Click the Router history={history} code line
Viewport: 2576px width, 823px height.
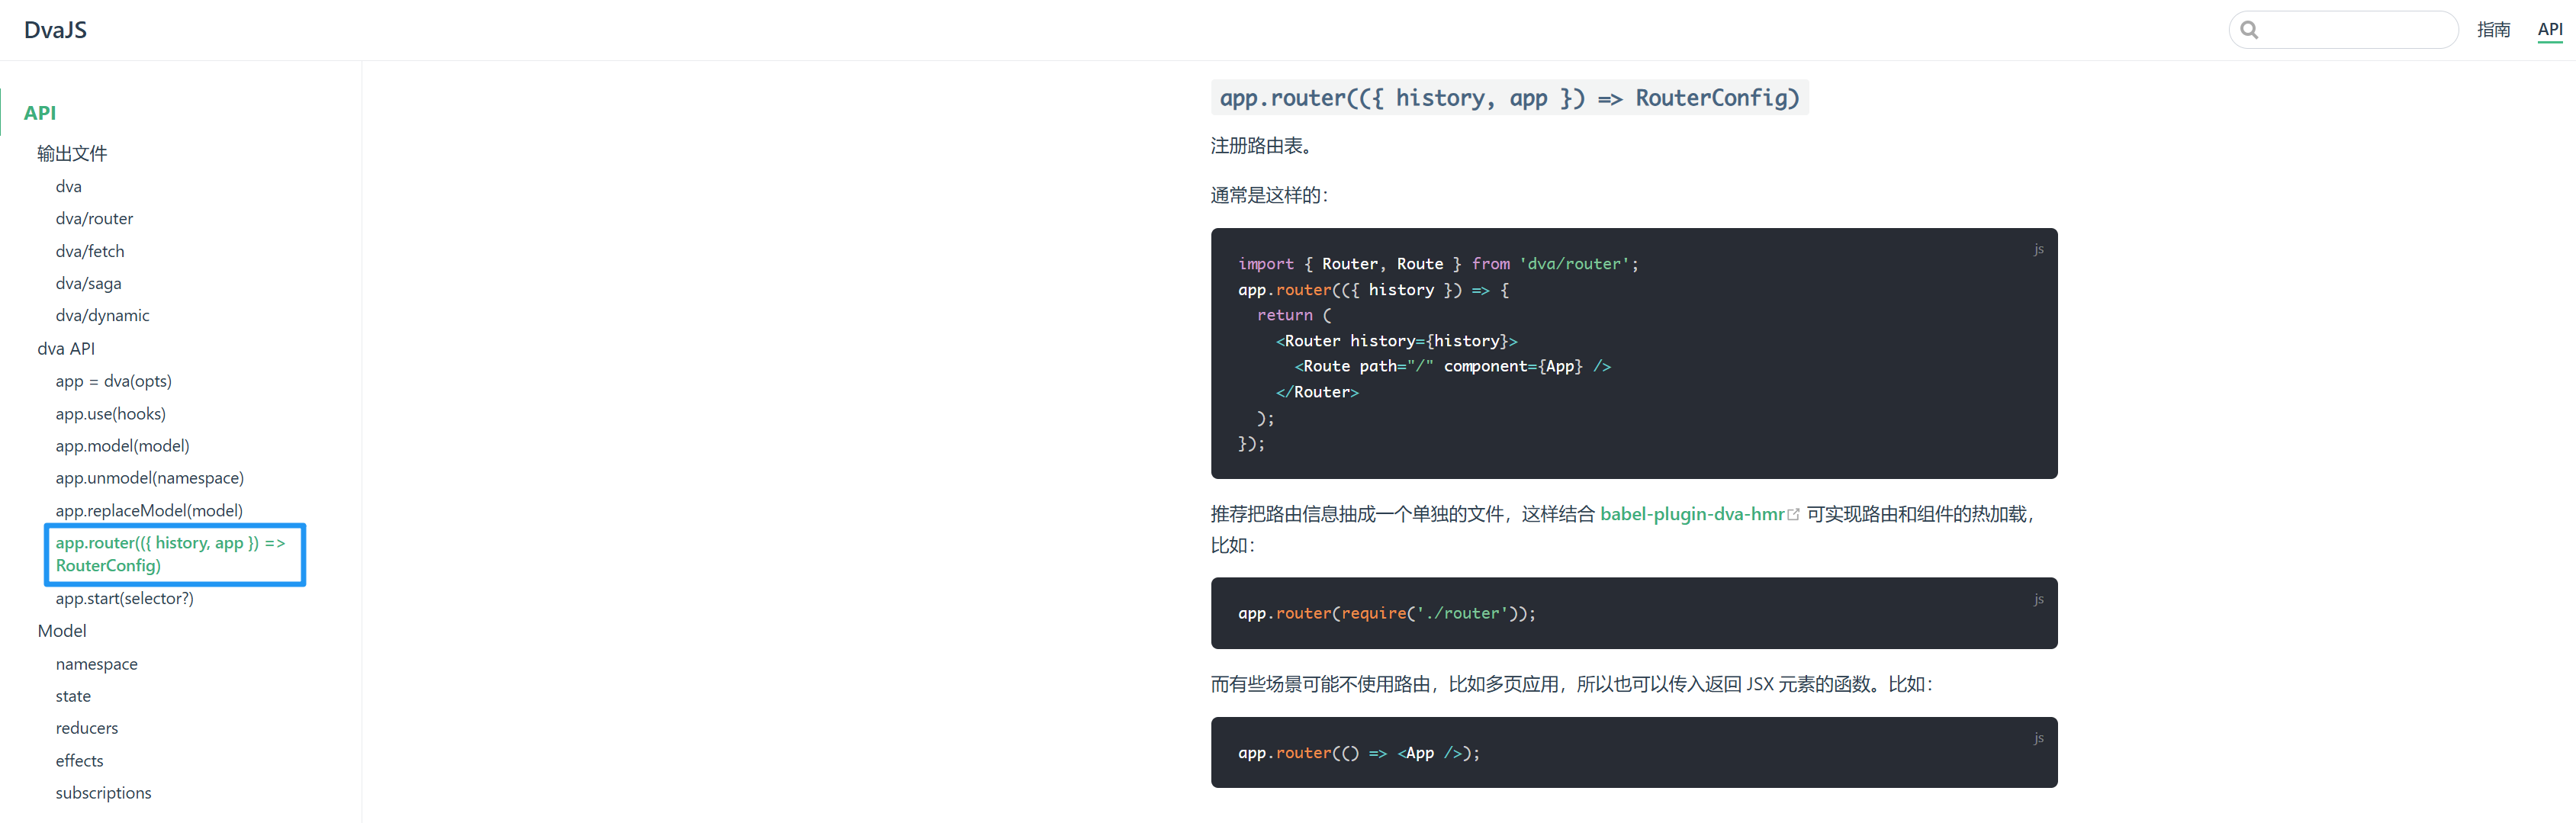[x=1396, y=341]
